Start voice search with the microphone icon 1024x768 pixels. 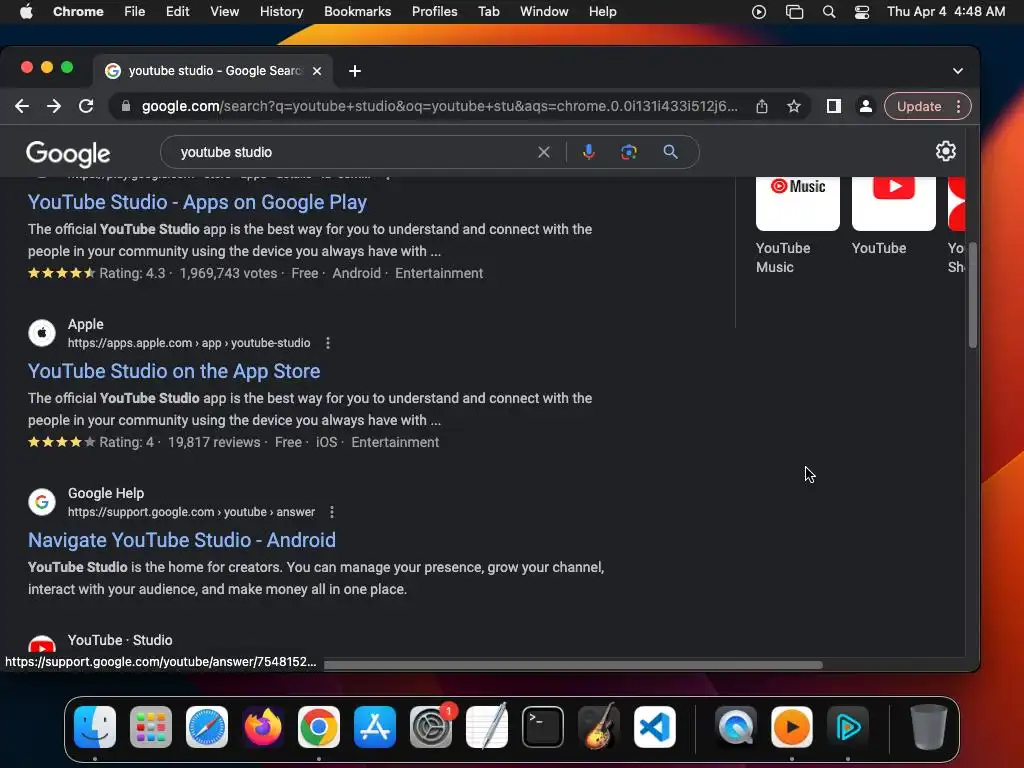[x=588, y=152]
